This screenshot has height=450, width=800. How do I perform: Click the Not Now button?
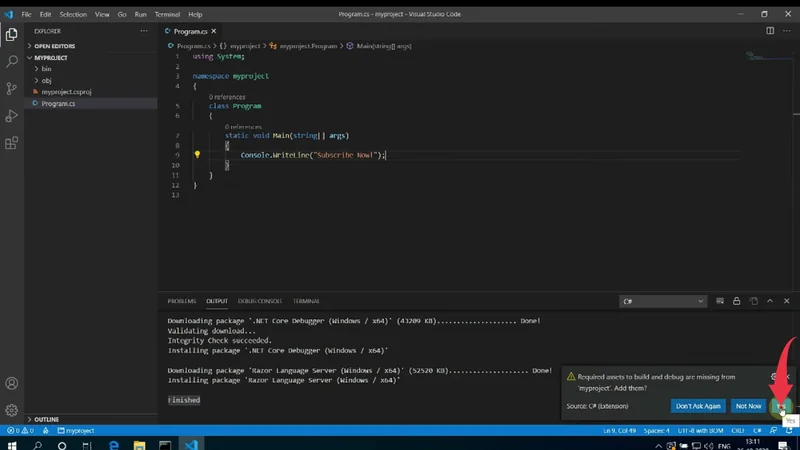click(x=748, y=405)
